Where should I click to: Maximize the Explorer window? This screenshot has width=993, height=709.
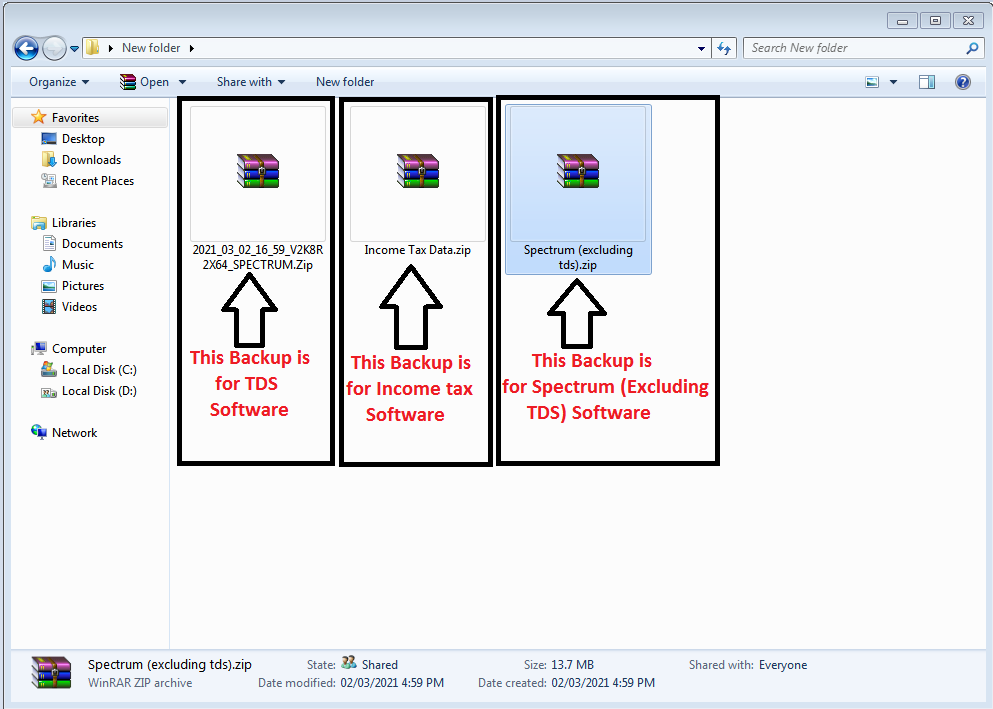(935, 21)
